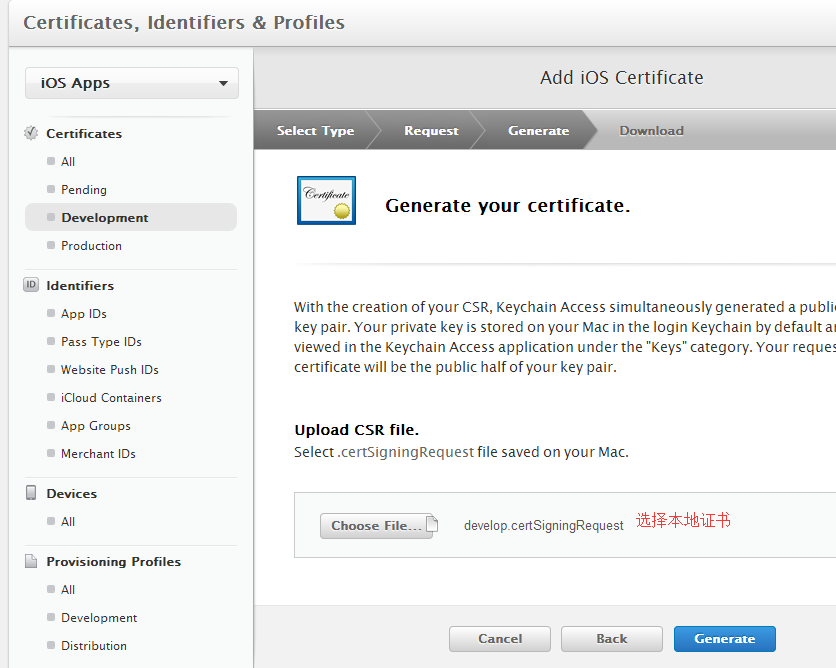Select the Development certificates item
The width and height of the screenshot is (836, 668).
(104, 217)
